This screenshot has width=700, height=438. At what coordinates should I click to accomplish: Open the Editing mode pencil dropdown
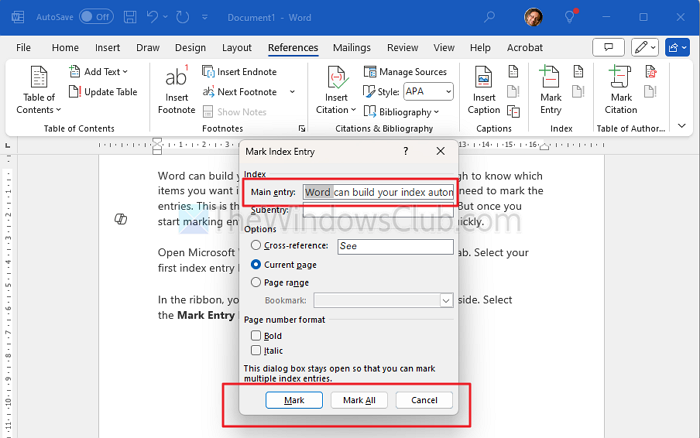[645, 47]
